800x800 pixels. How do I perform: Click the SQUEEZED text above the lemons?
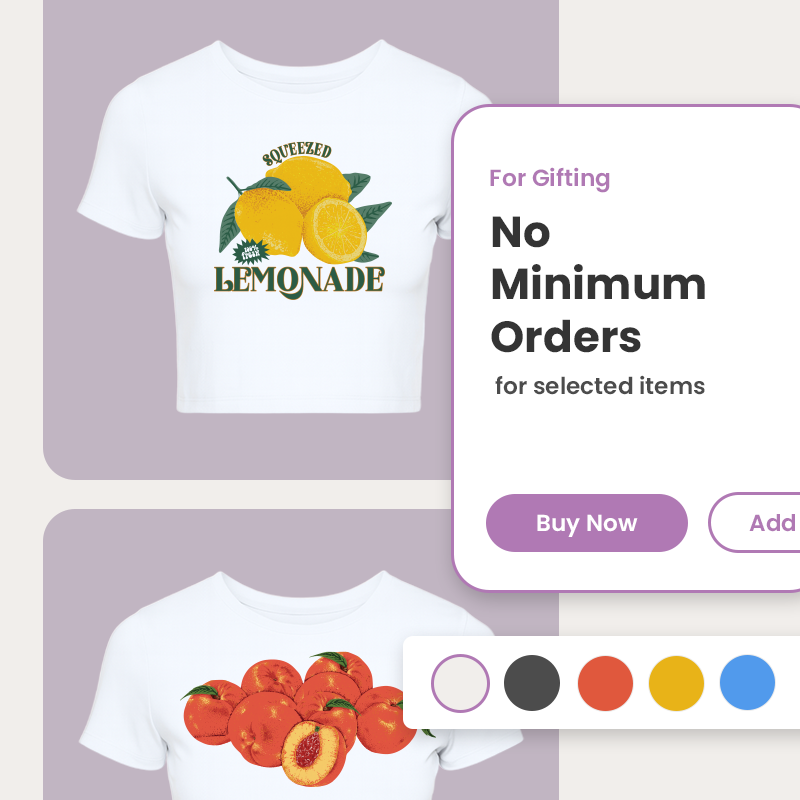pos(296,155)
